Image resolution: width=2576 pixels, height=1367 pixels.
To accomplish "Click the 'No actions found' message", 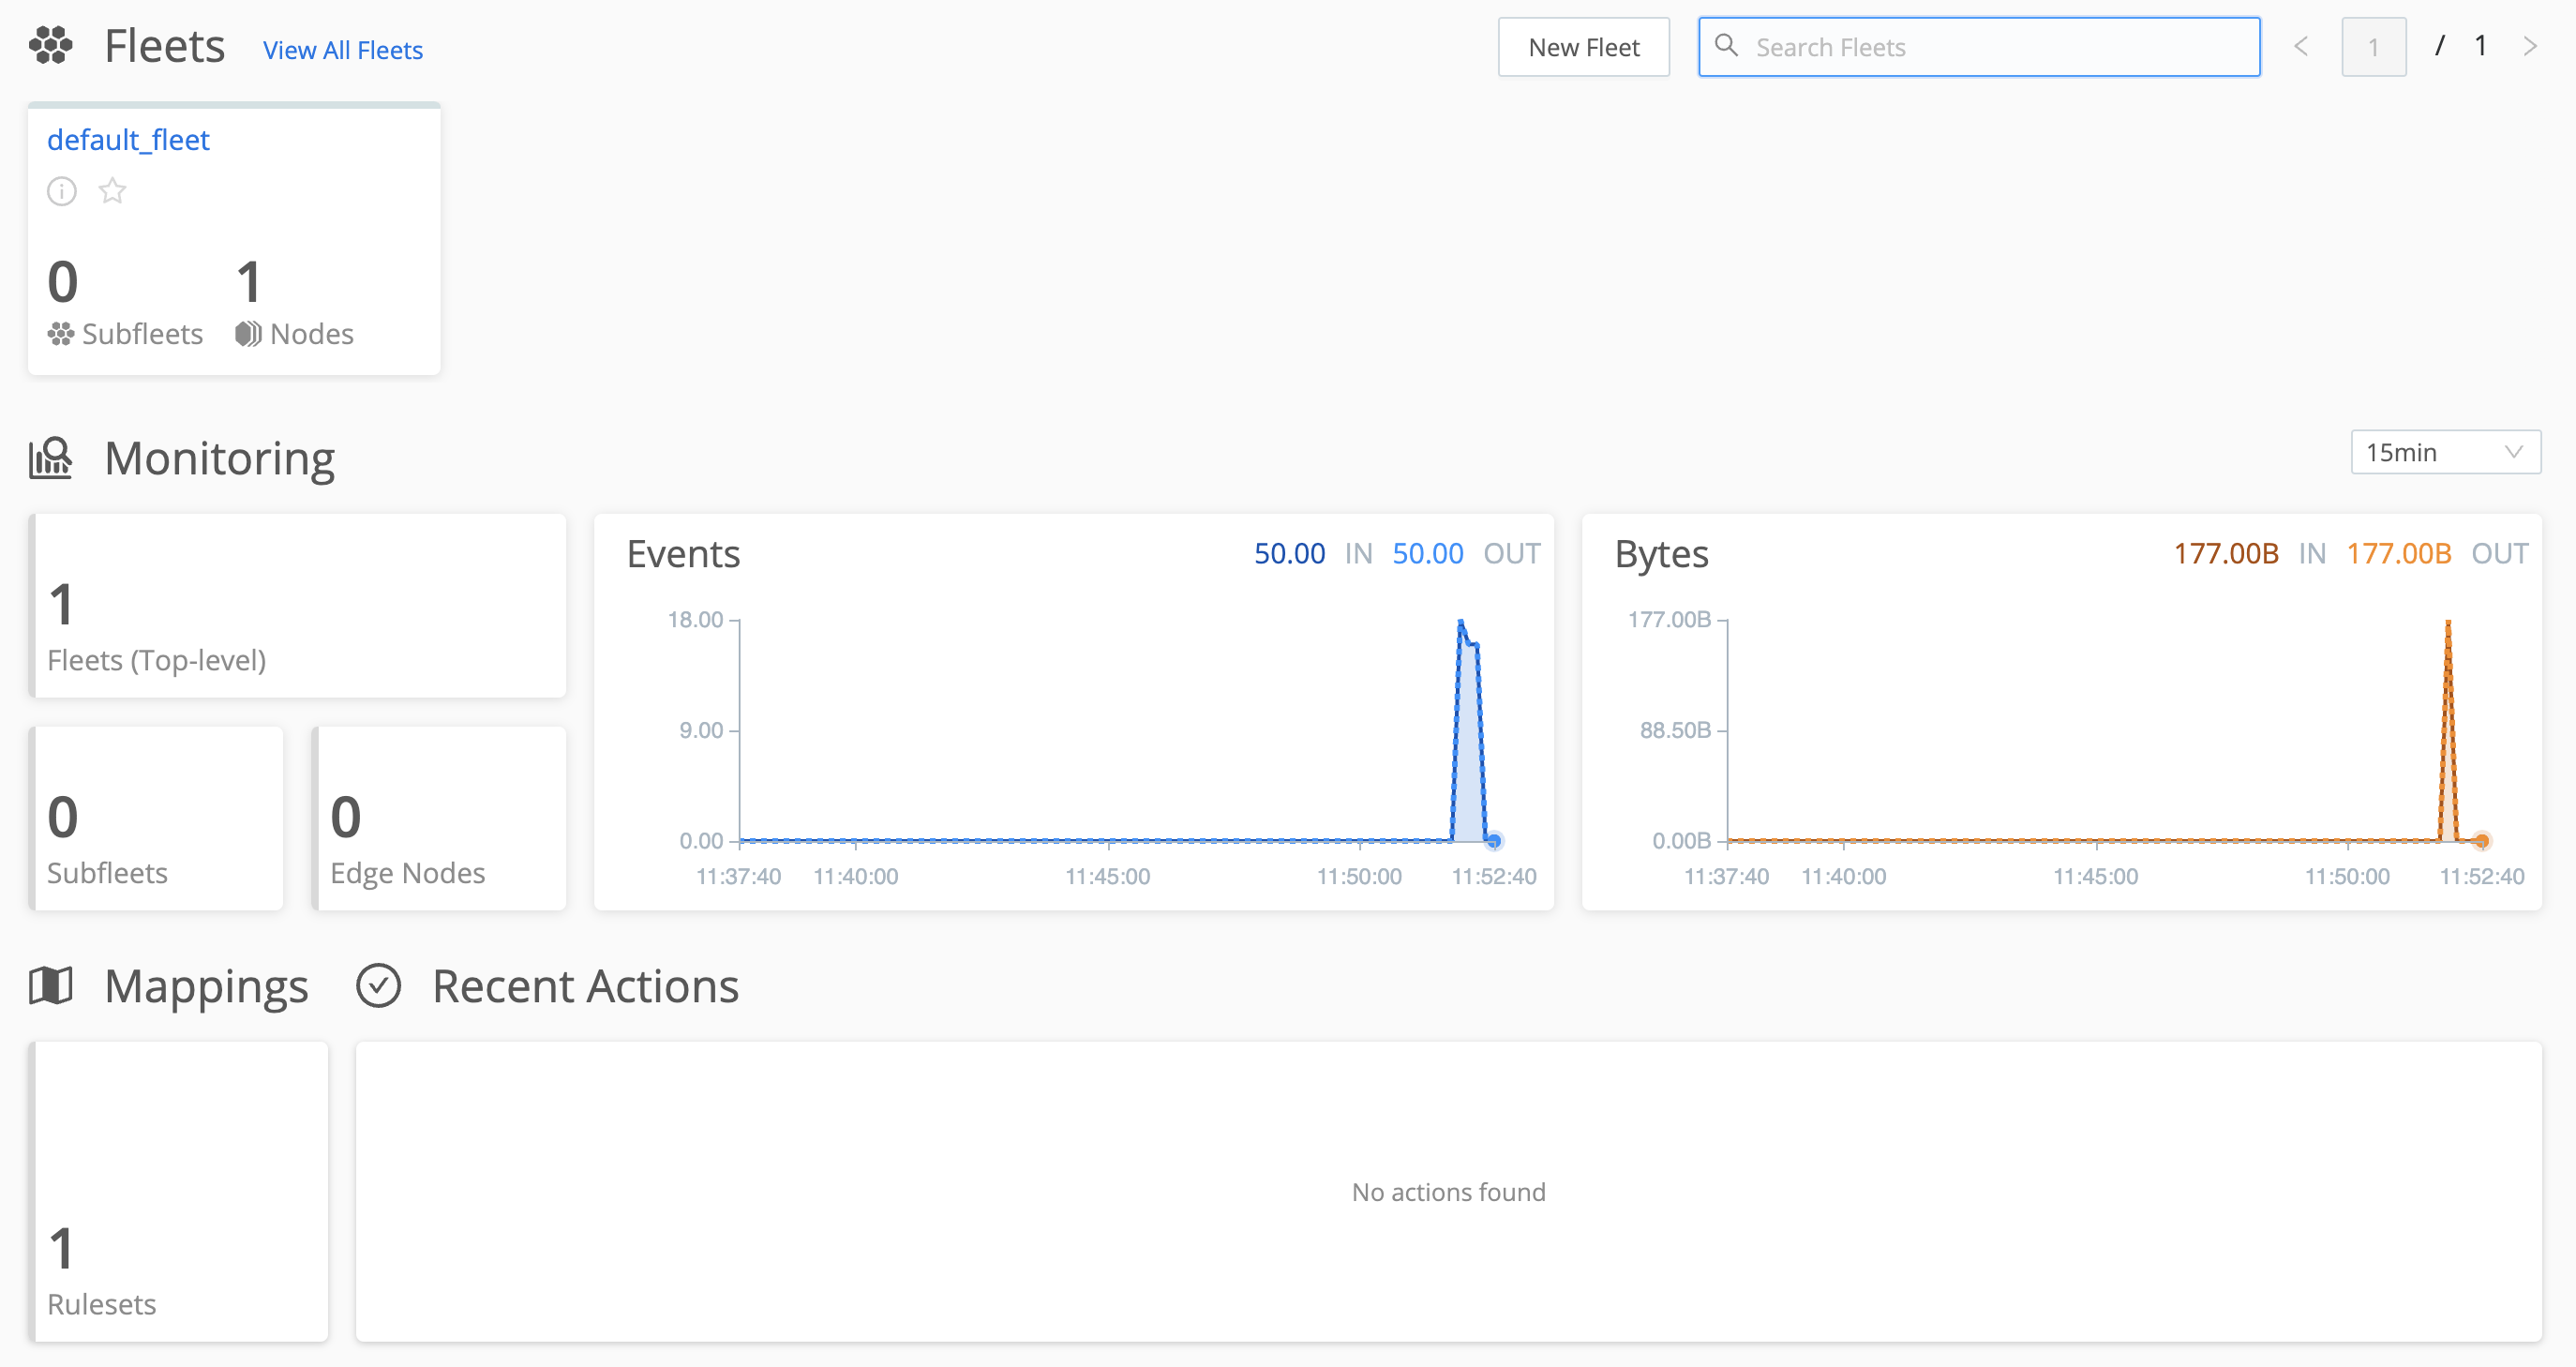I will pos(1448,1192).
